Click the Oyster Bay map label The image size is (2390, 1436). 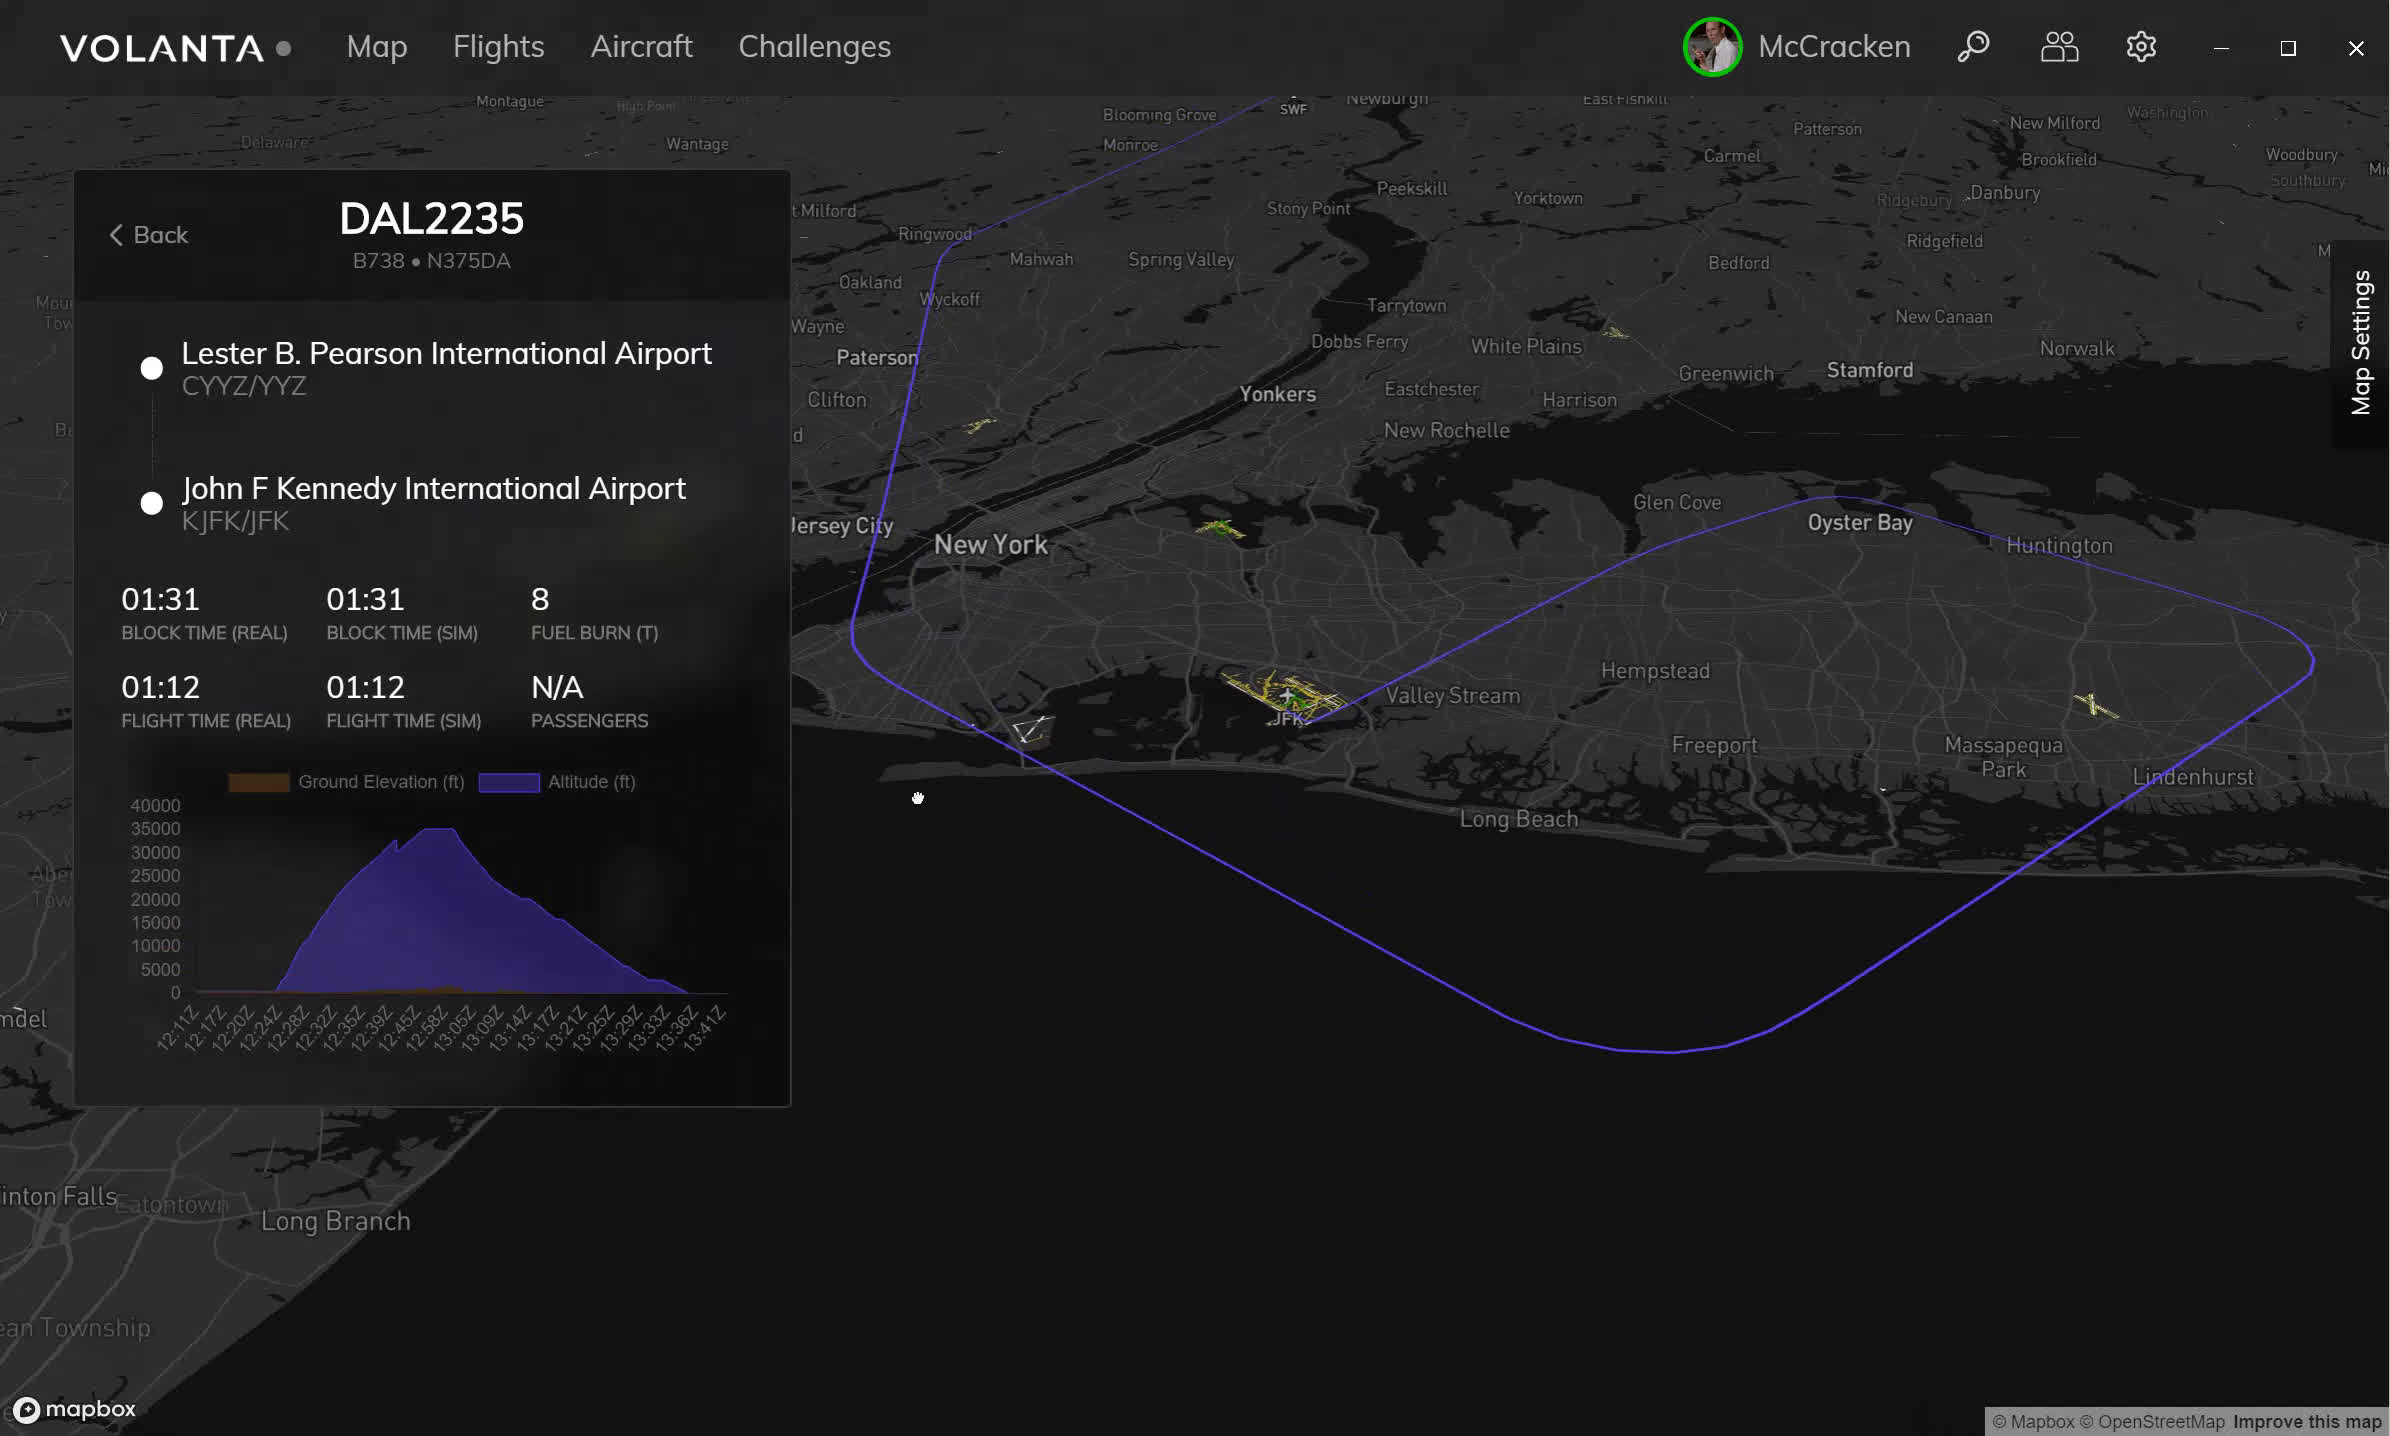tap(1860, 523)
